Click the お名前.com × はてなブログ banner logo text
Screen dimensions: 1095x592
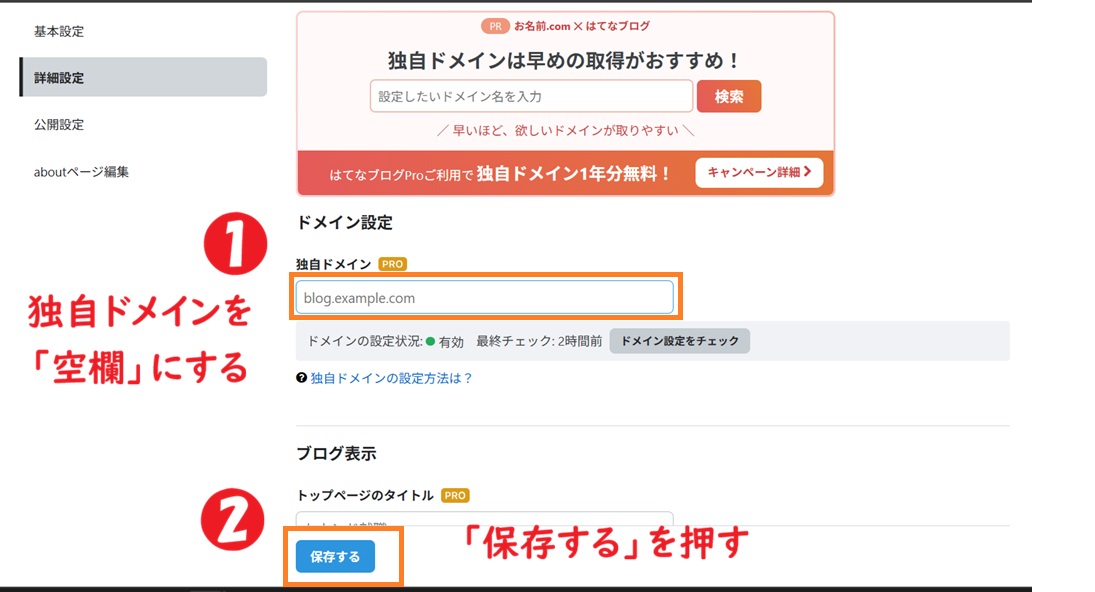point(583,26)
